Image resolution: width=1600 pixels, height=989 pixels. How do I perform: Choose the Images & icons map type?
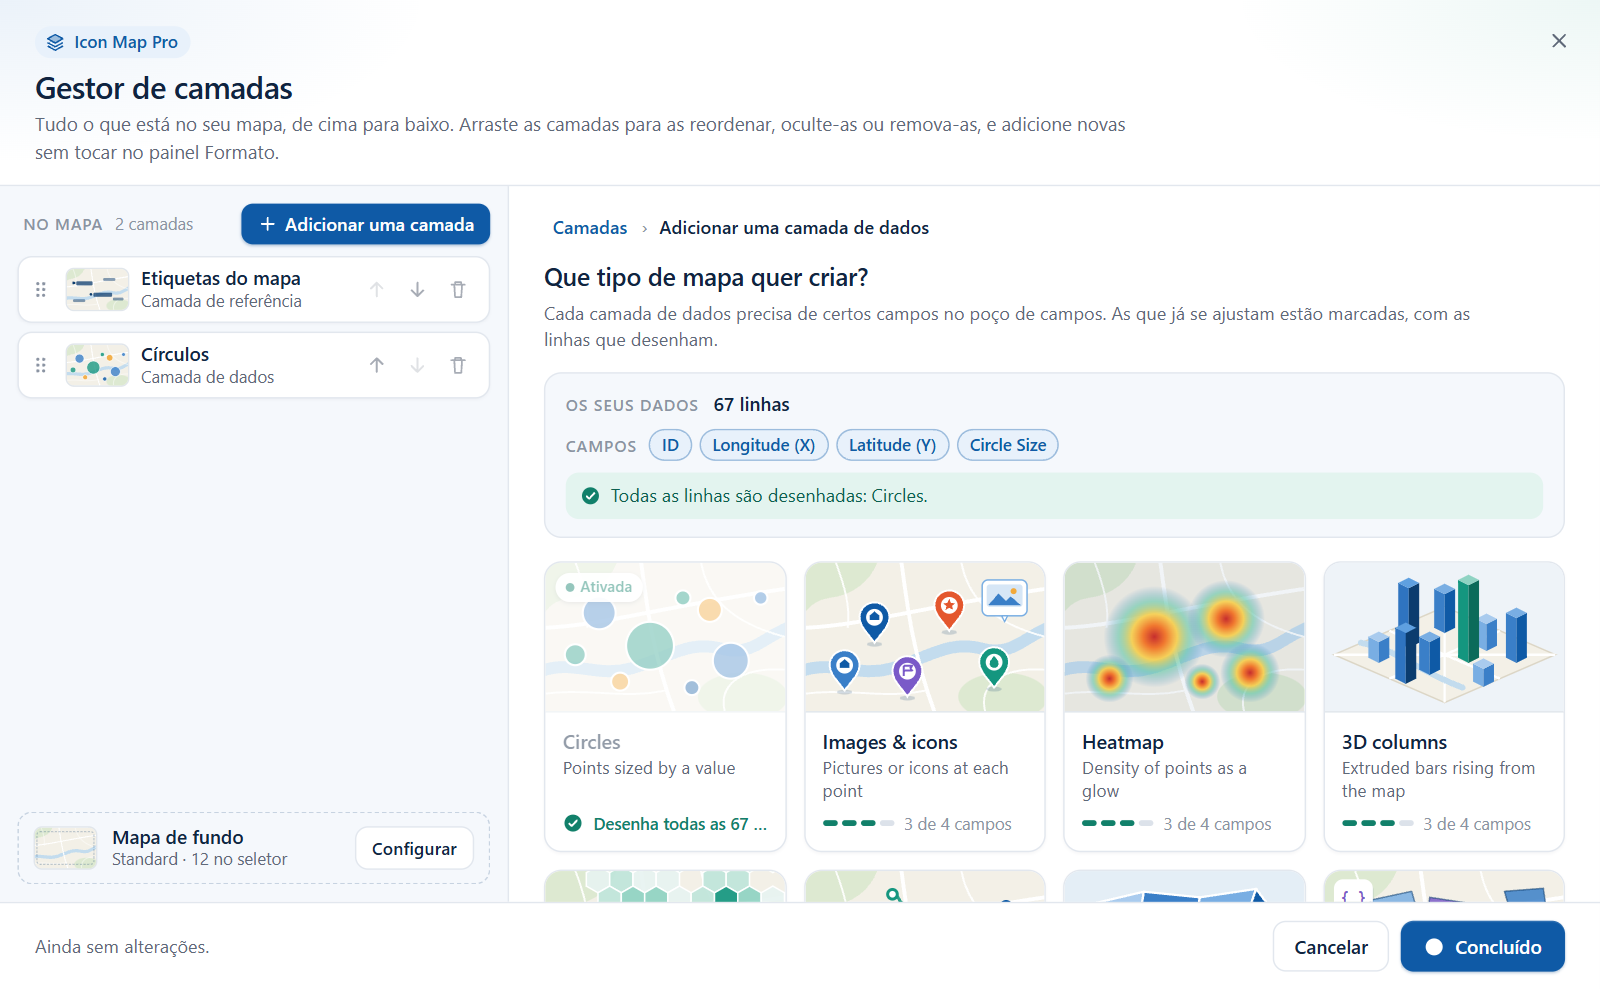click(925, 706)
